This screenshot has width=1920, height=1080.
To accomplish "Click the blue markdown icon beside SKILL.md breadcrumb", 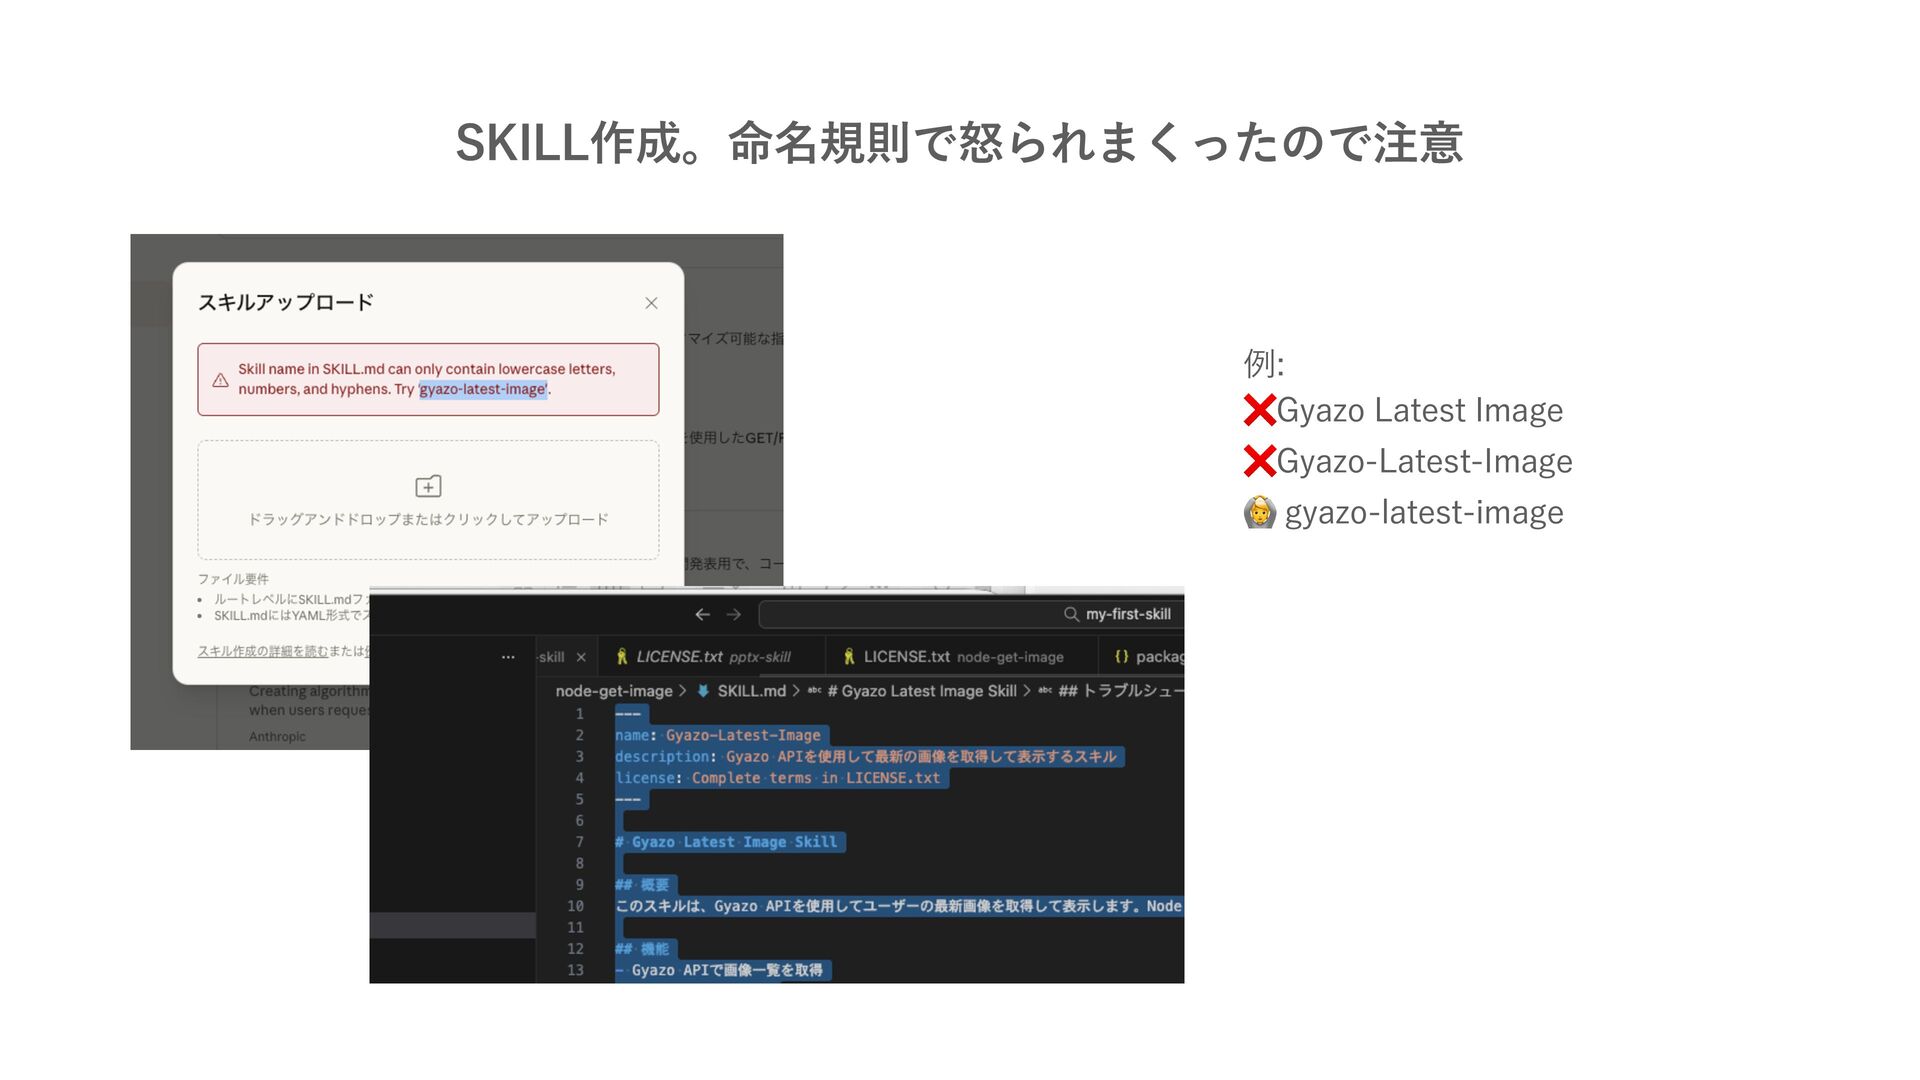I will pyautogui.click(x=703, y=691).
